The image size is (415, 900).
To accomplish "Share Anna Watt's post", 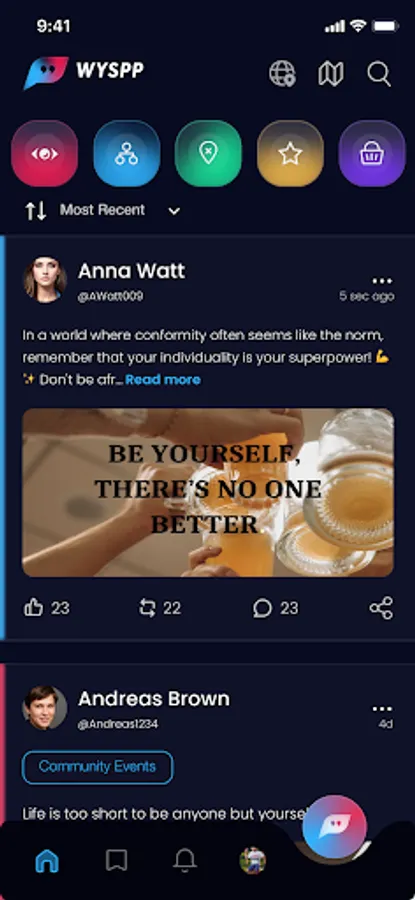I will click(382, 608).
